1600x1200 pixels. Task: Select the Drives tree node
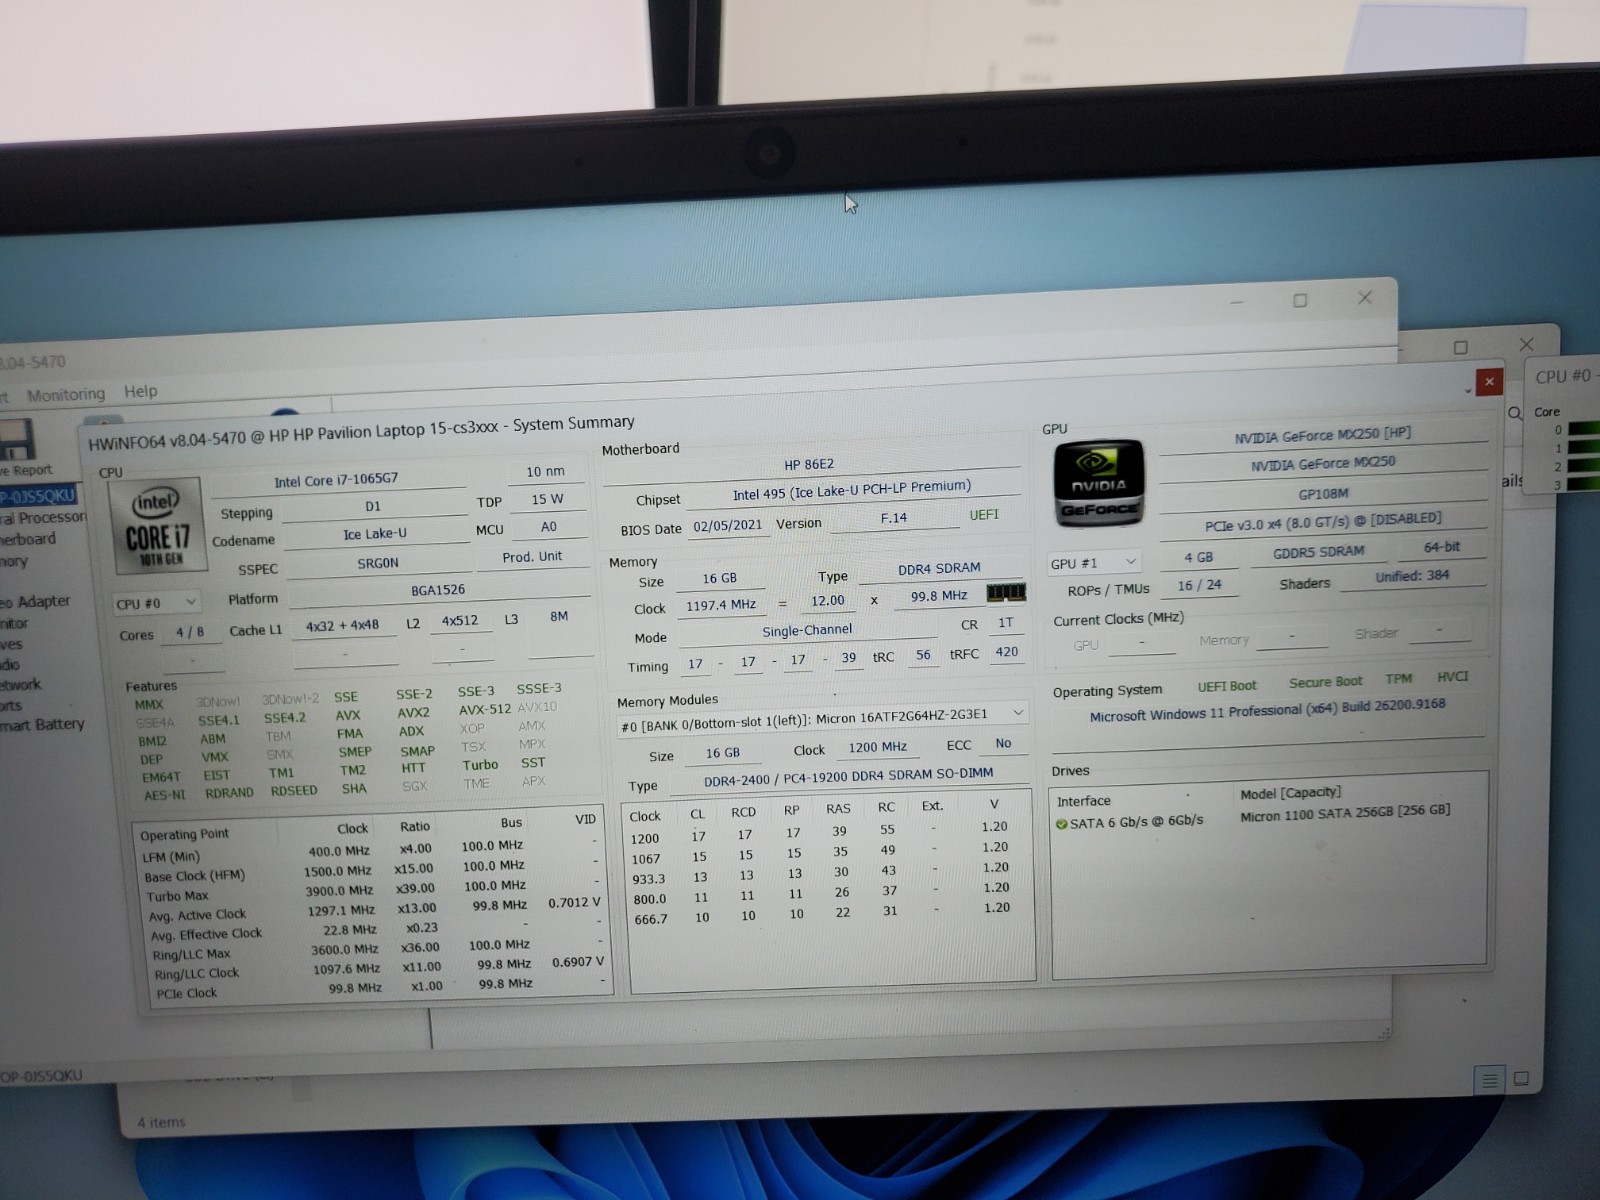[11, 644]
